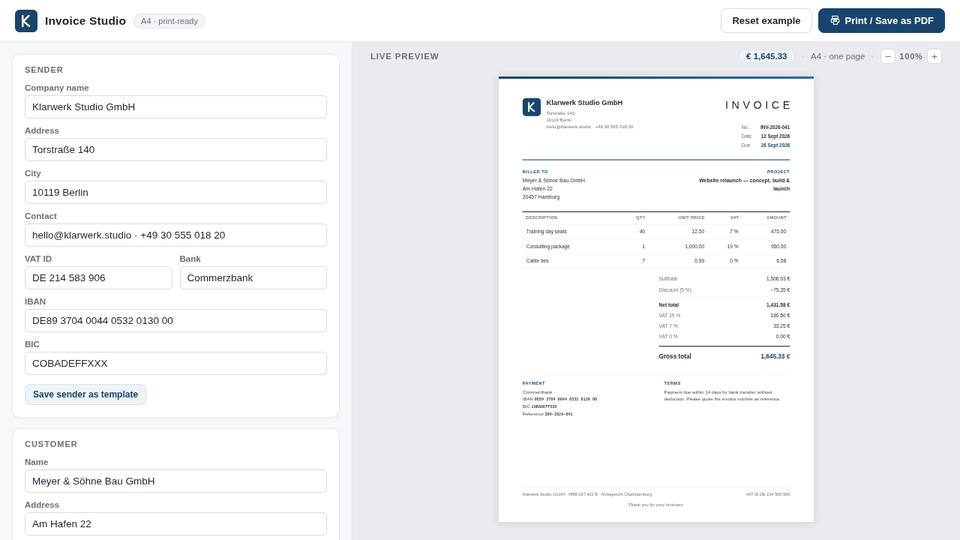
Task: Click the Discount row in preview totals
Action: (724, 290)
